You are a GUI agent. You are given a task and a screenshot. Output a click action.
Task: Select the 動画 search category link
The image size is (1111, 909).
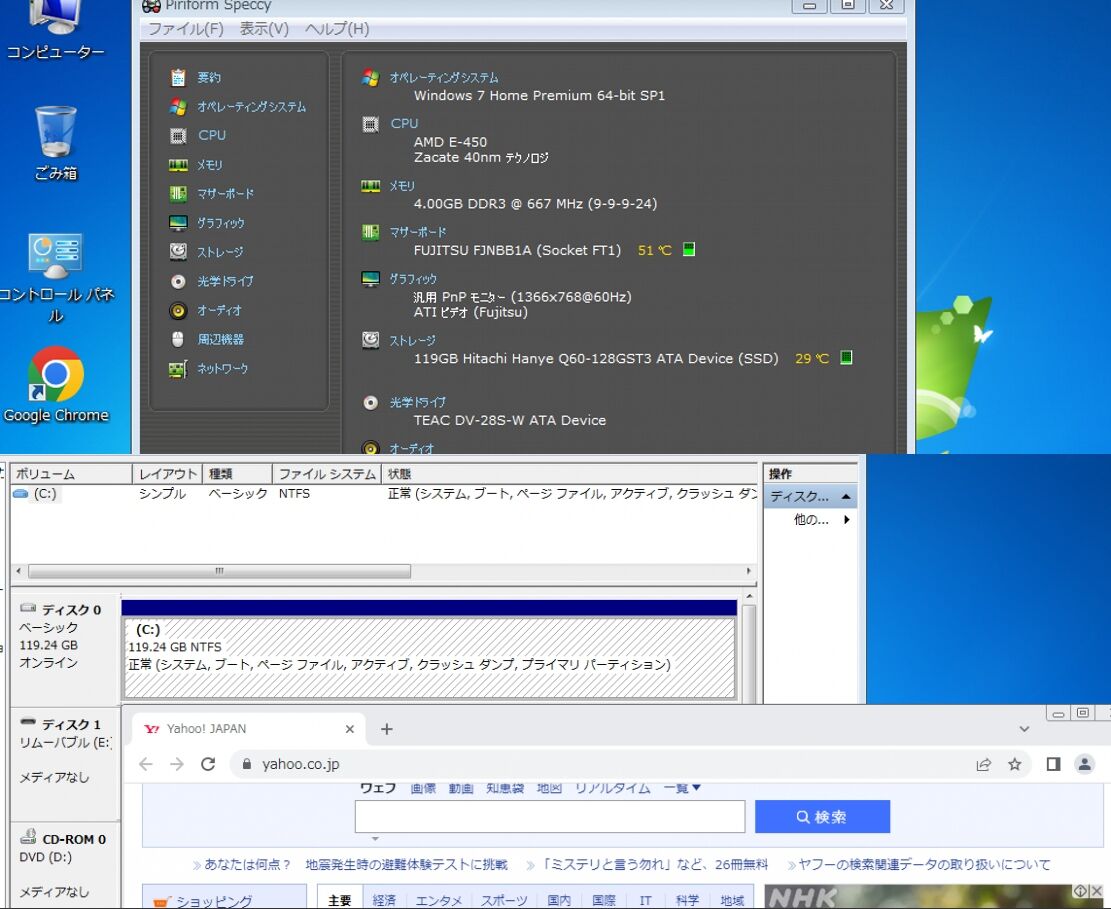tap(461, 788)
